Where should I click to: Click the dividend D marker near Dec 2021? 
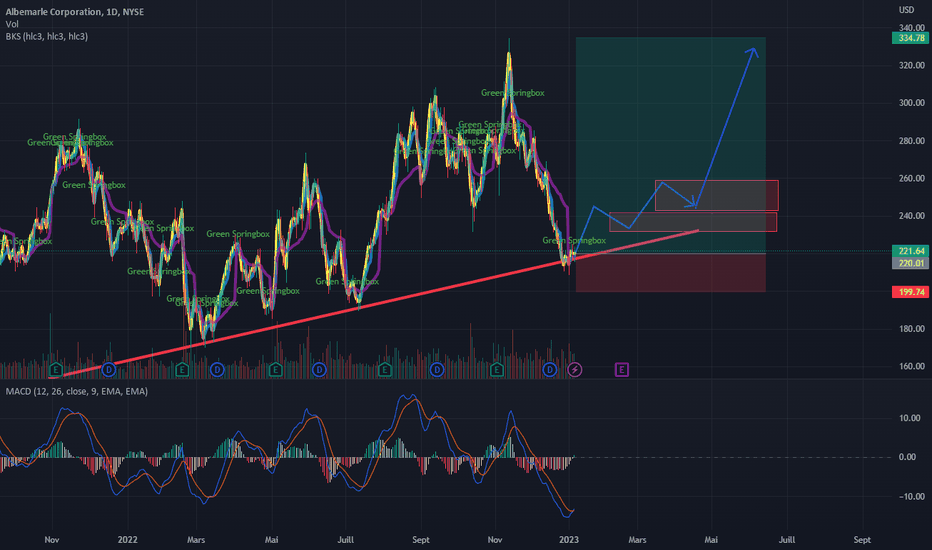(109, 370)
